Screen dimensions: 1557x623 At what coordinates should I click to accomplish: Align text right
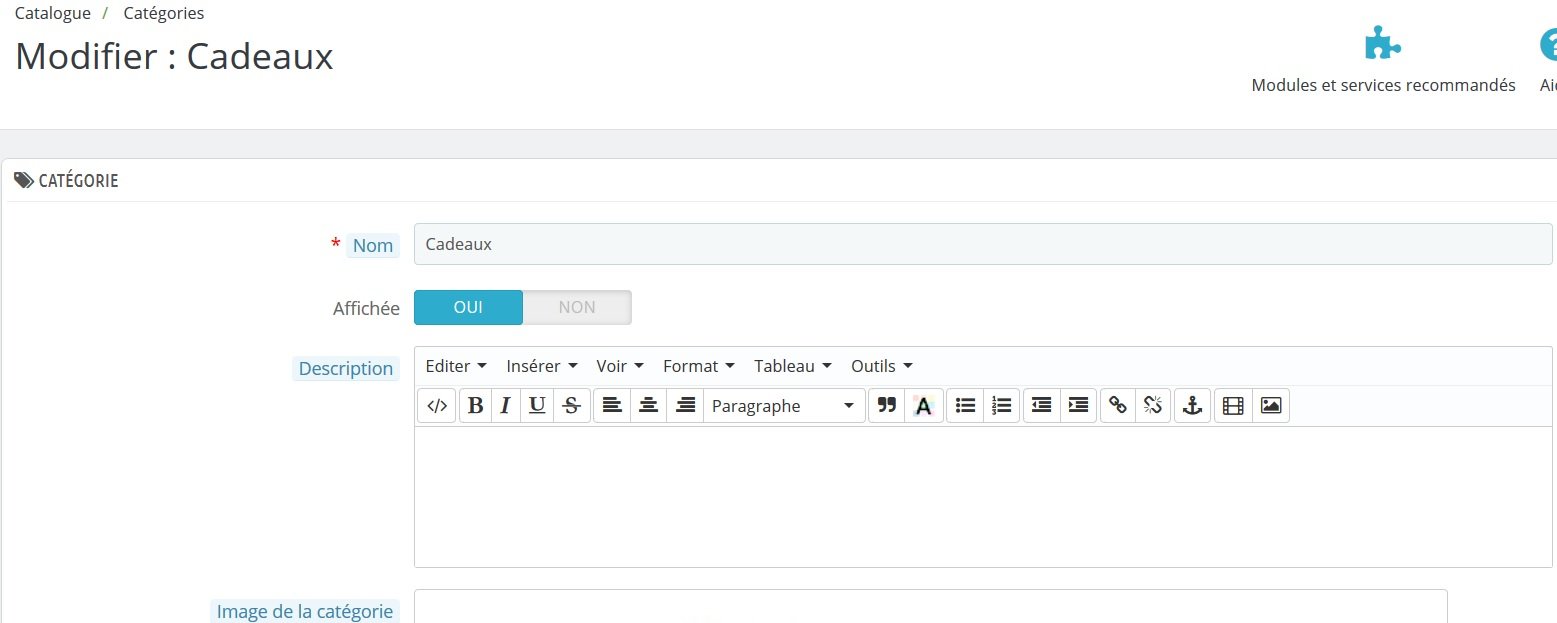coord(685,405)
